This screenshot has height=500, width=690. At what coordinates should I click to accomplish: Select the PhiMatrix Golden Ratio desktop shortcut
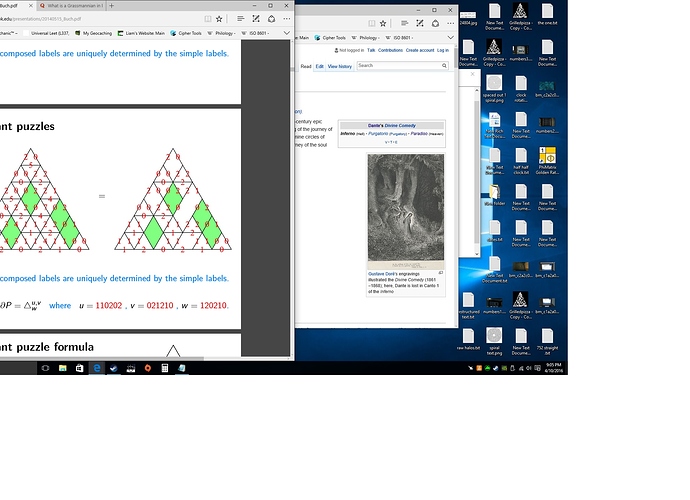click(547, 161)
